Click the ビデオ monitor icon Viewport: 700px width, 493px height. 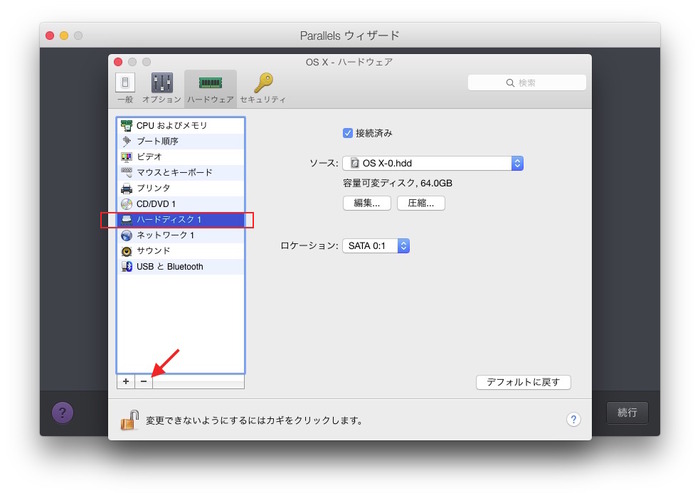(x=127, y=157)
